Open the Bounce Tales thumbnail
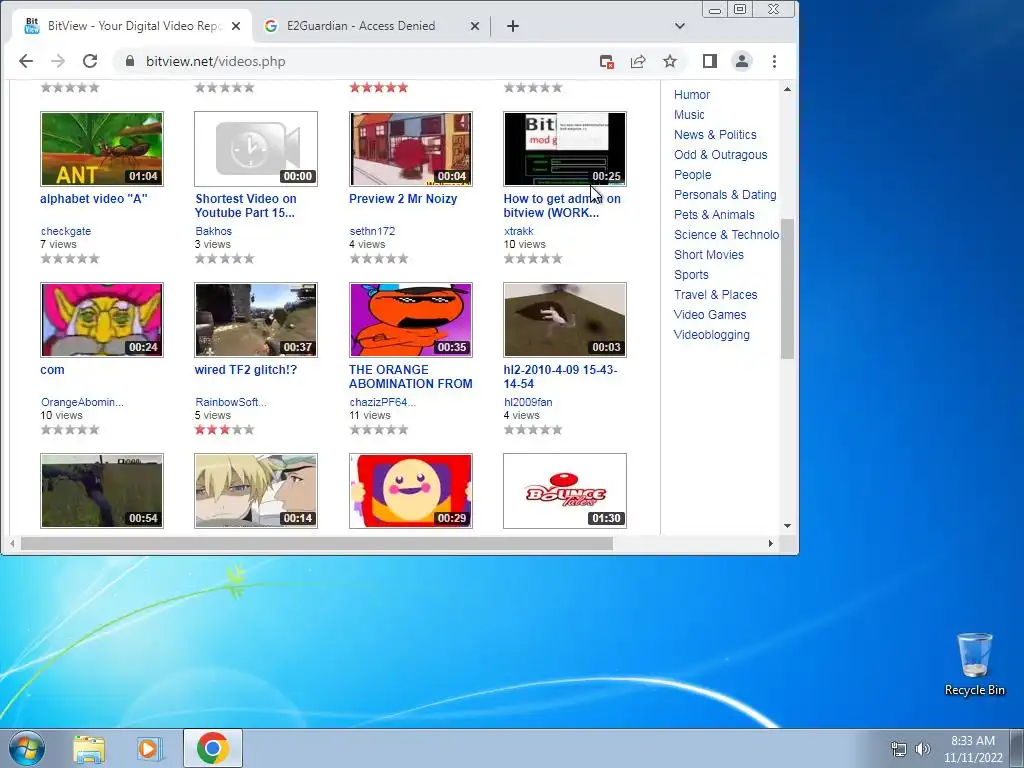 point(565,491)
